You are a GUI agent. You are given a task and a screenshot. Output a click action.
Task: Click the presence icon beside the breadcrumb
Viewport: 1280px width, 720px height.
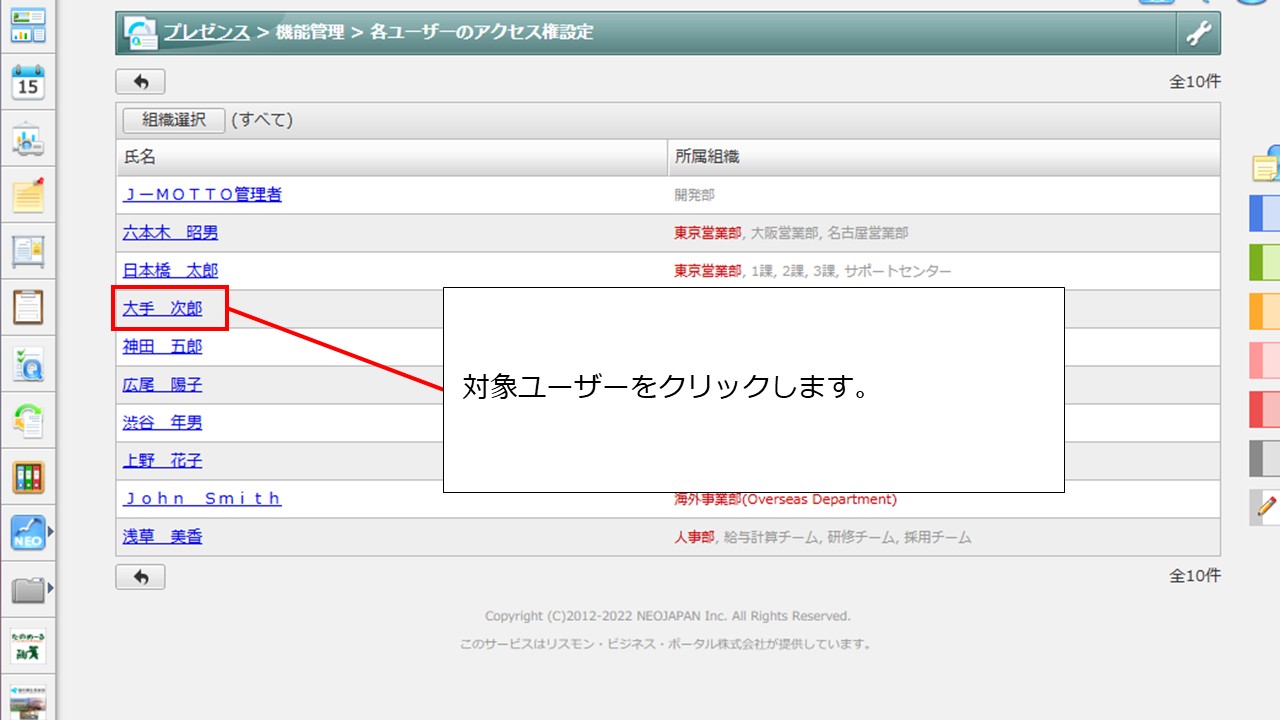click(140, 33)
